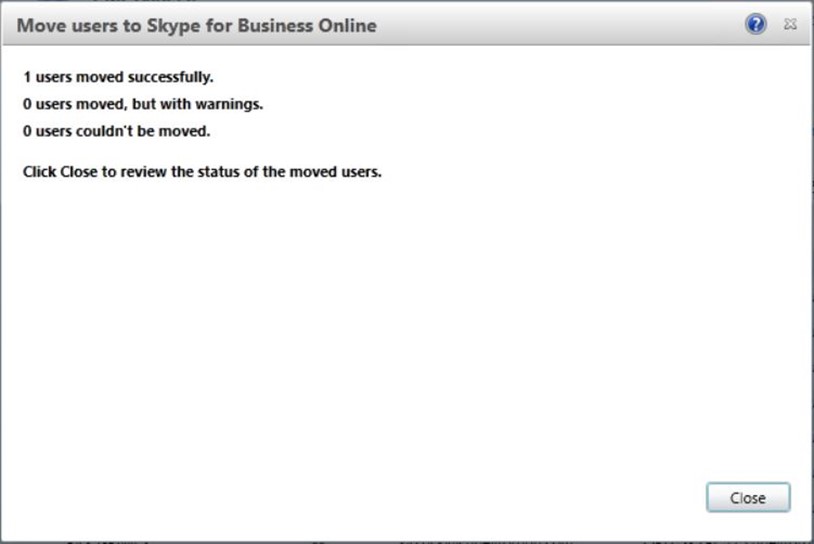Screen dimensions: 814x544
Task: Select the '1 users moved successfully' line
Action: click(118, 77)
